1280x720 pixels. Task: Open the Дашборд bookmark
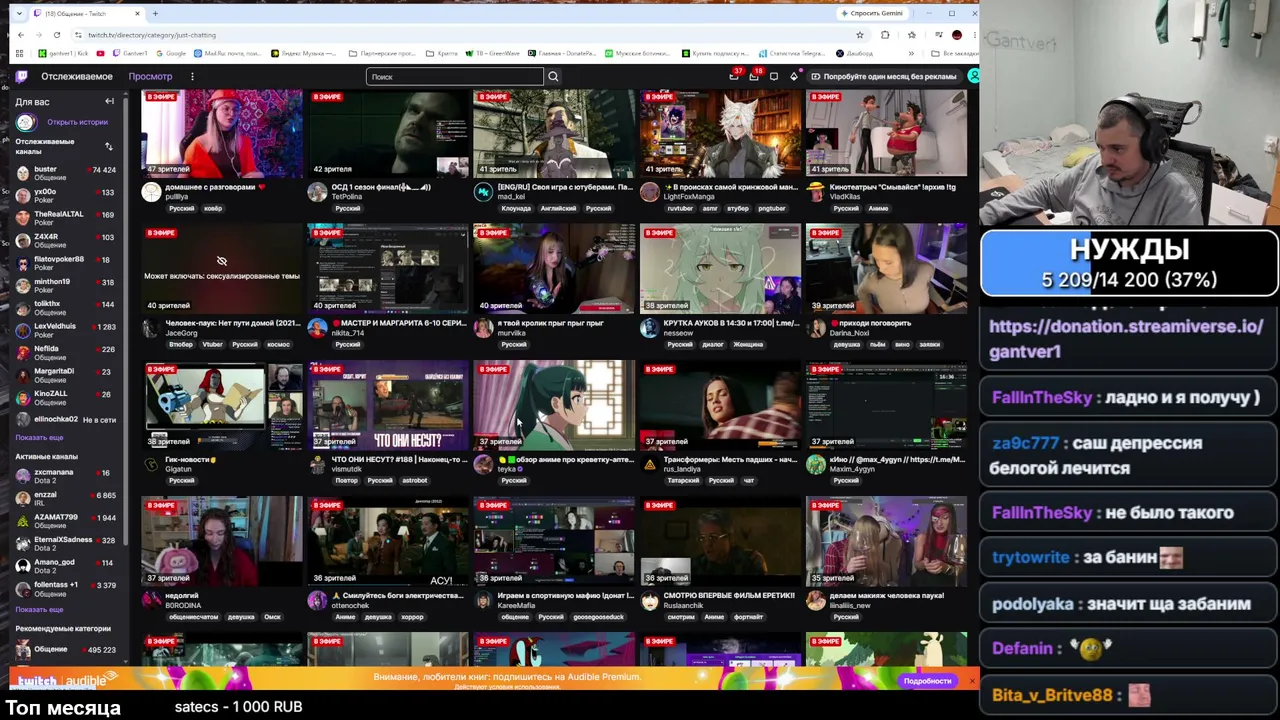click(x=854, y=53)
